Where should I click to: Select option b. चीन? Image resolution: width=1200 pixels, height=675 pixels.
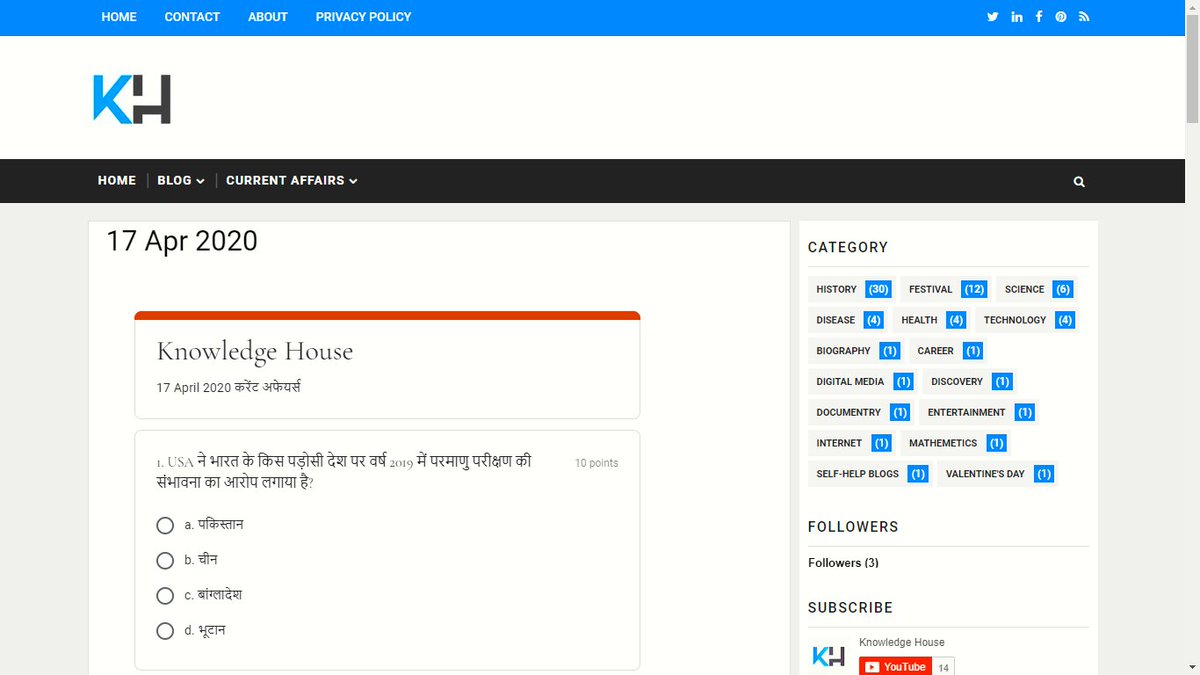165,560
